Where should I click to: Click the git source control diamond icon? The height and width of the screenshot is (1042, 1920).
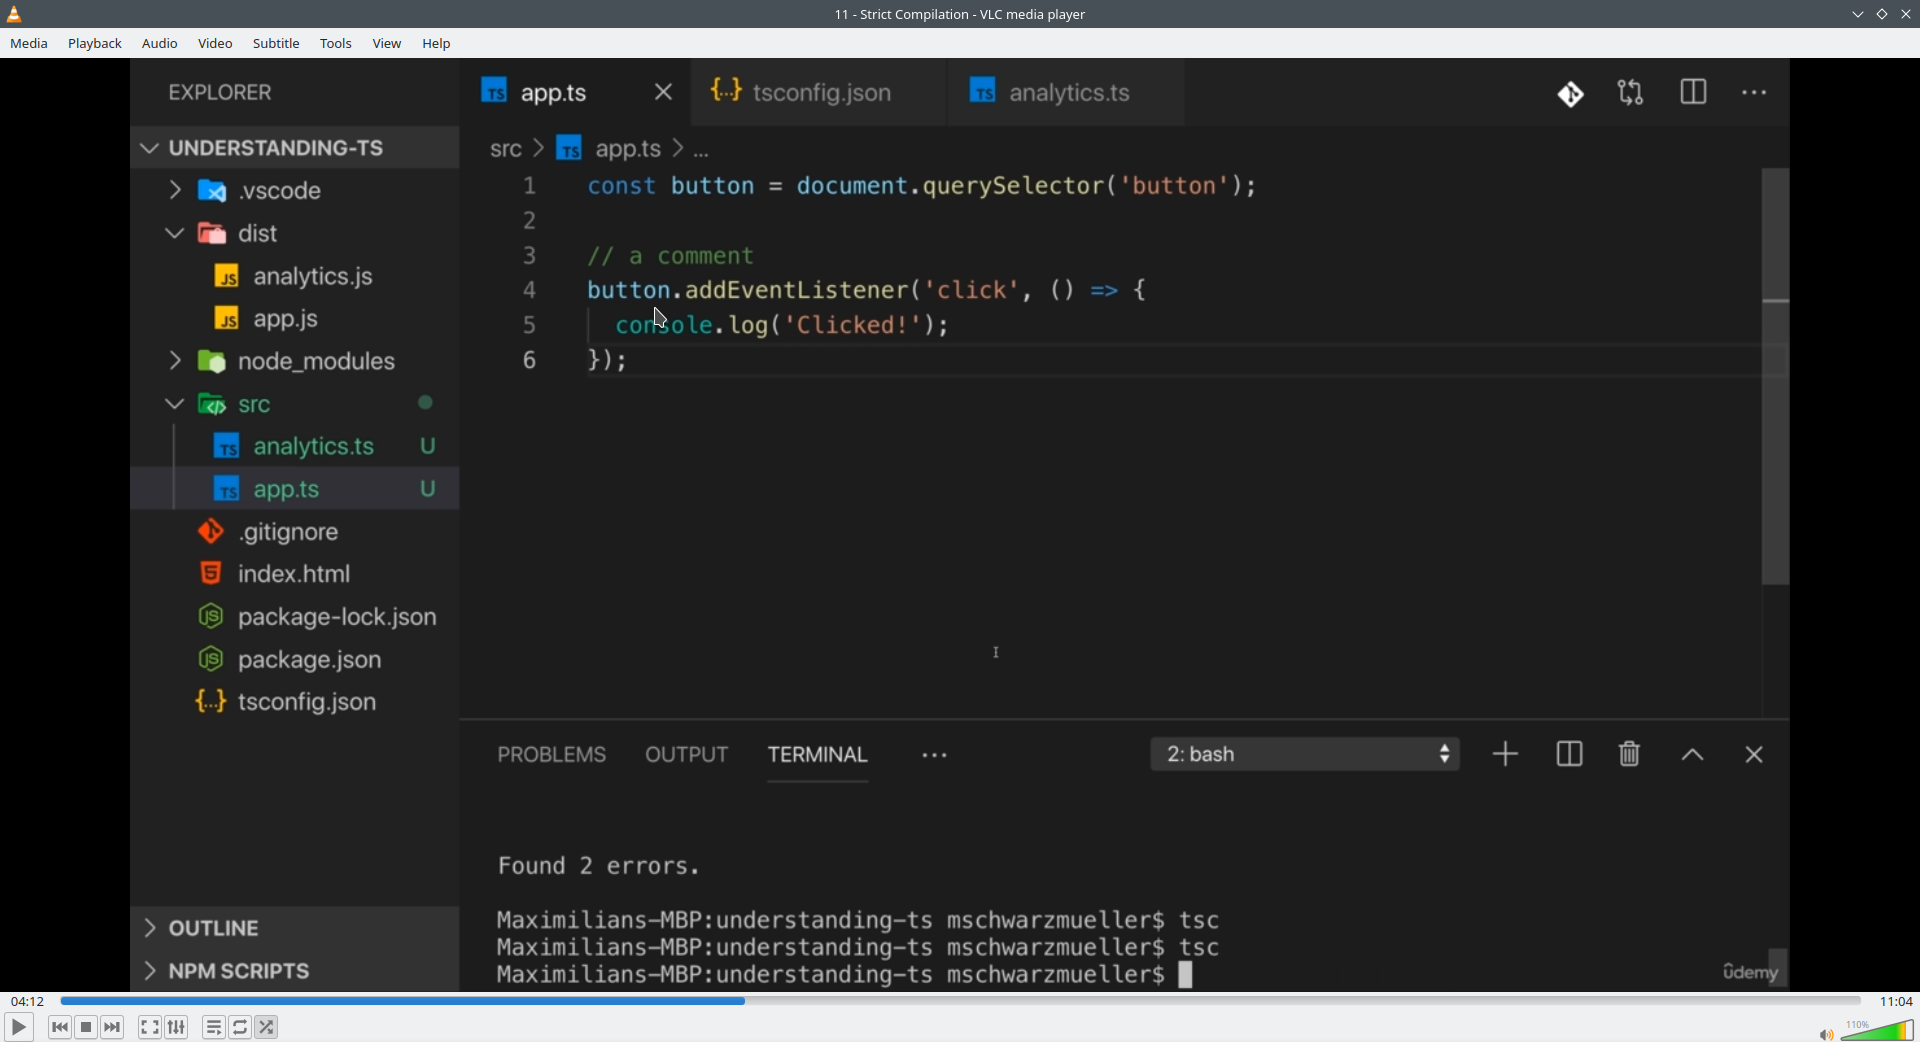coord(1571,94)
